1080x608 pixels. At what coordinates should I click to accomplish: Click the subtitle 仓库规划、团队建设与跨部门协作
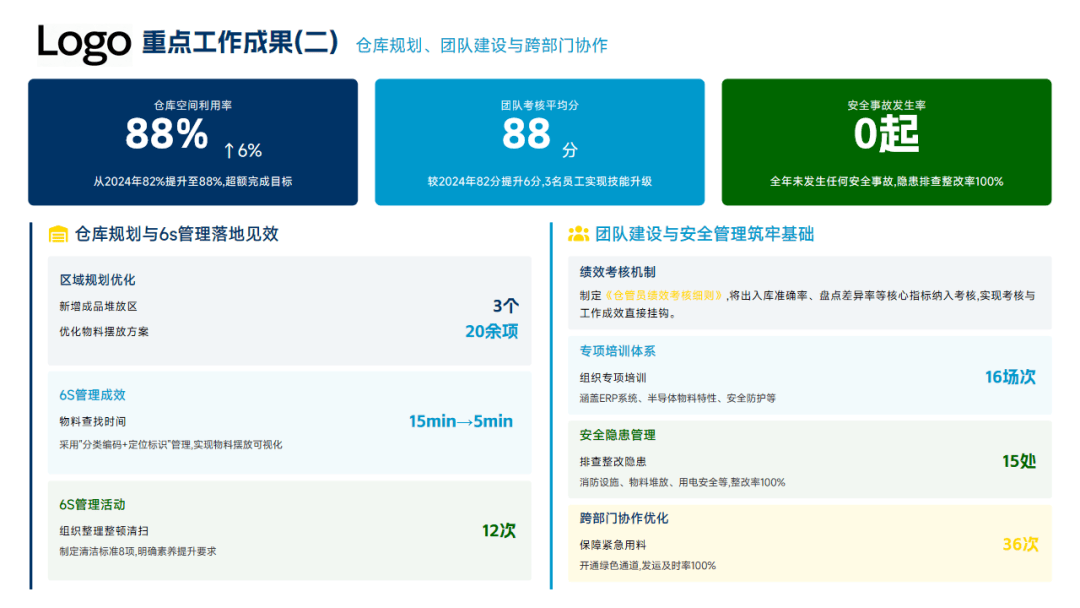tap(481, 45)
